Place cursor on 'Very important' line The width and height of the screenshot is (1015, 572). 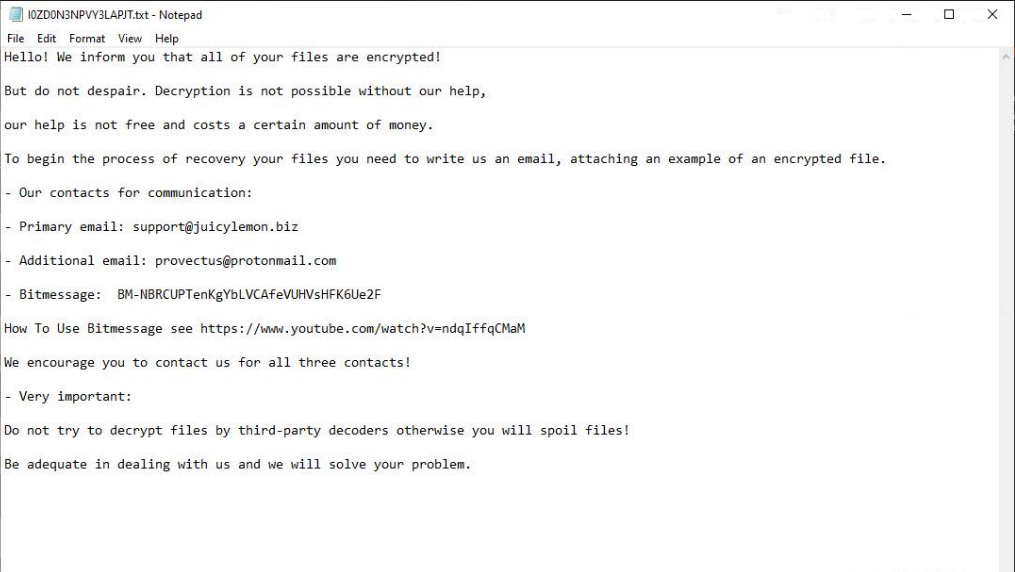coord(75,397)
